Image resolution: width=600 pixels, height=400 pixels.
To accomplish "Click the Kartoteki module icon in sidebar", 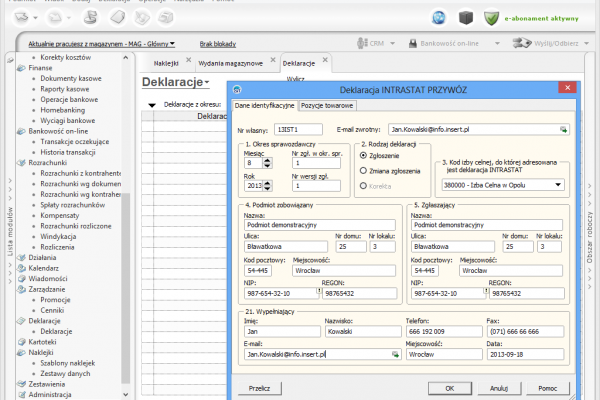I will click(x=22, y=341).
